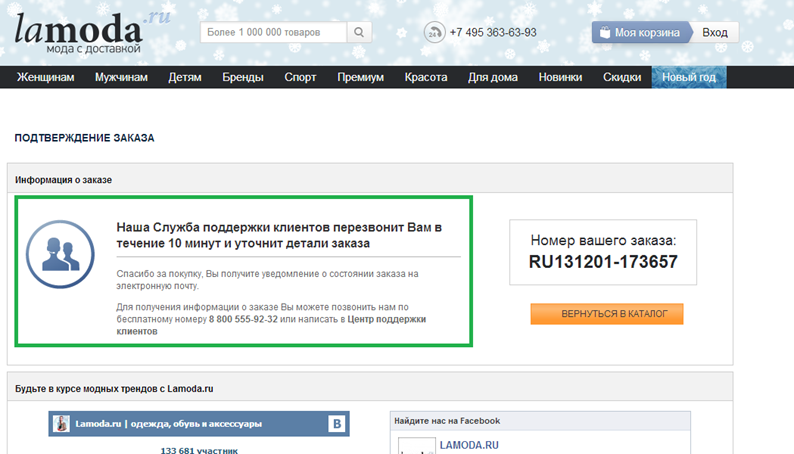
Task: Click order number RU131201-173657
Action: coord(603,262)
